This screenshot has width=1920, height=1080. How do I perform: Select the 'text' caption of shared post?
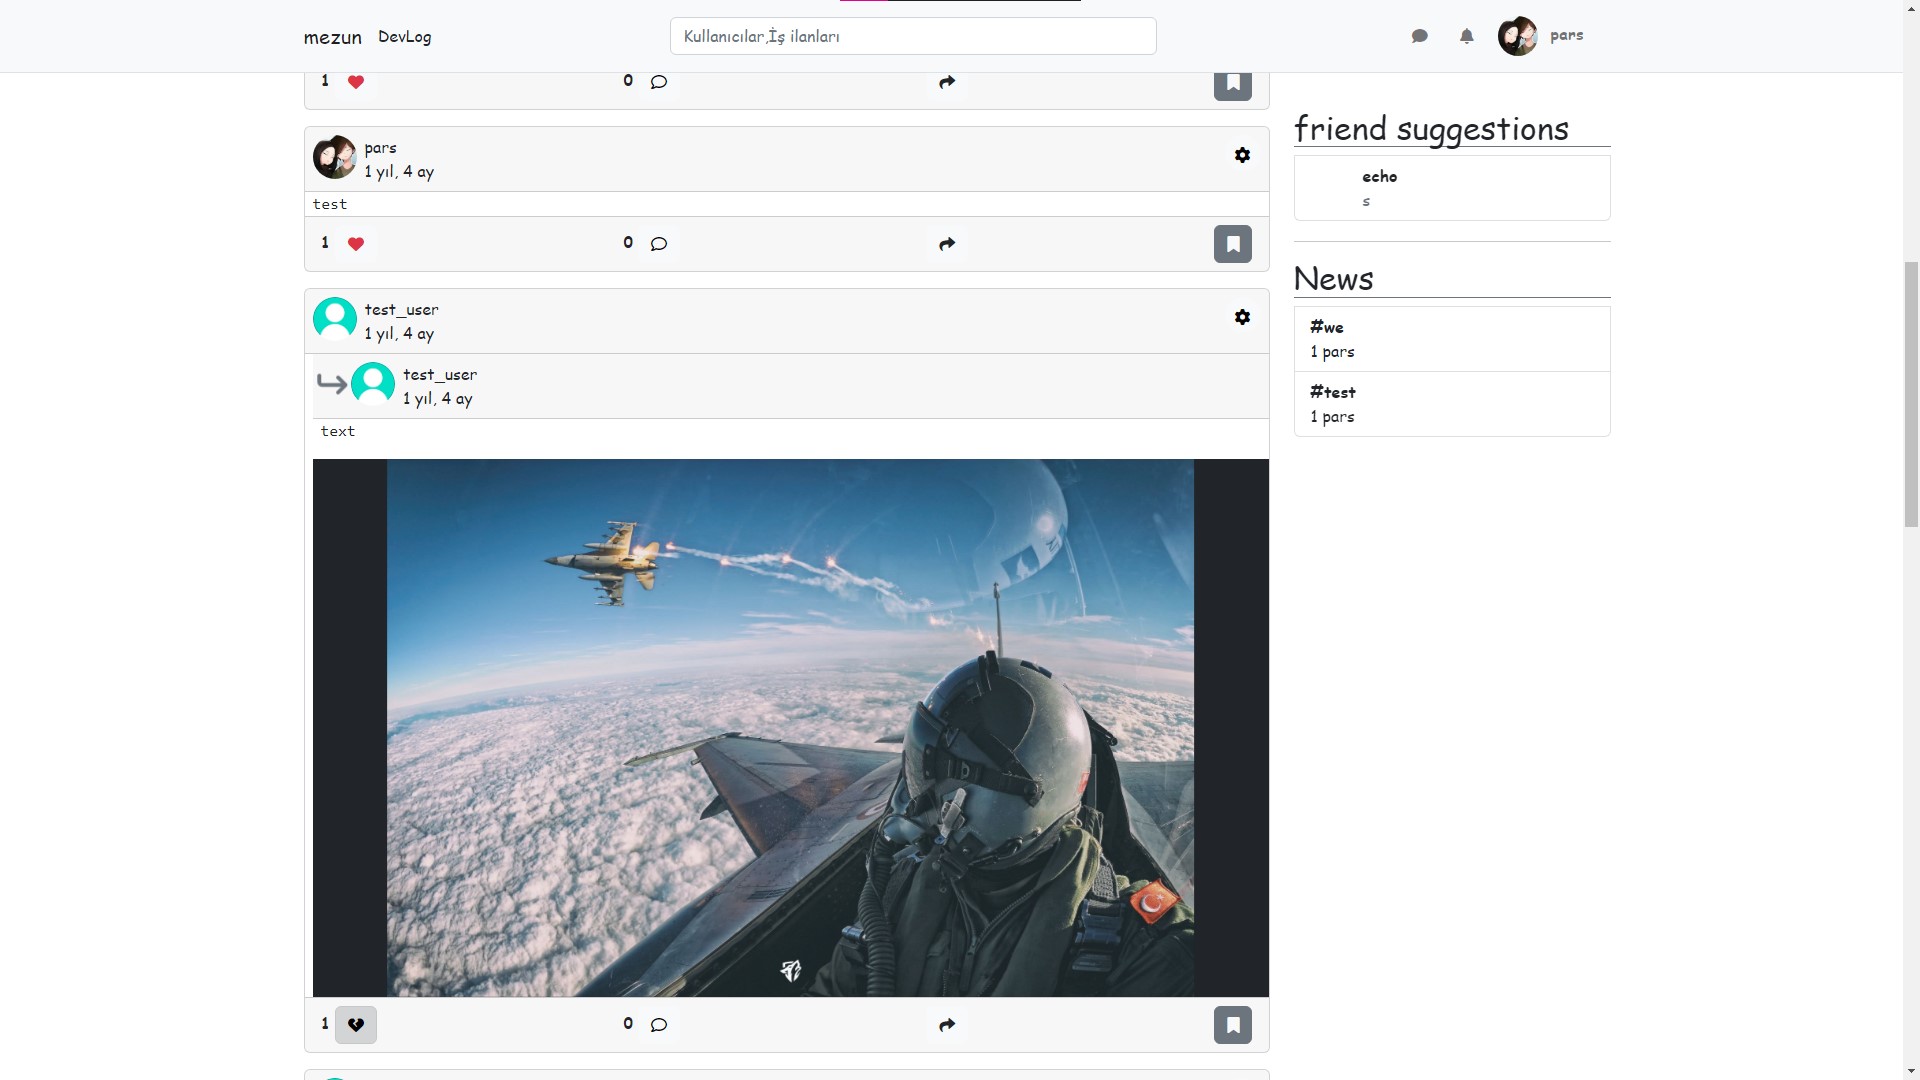pyautogui.click(x=338, y=432)
